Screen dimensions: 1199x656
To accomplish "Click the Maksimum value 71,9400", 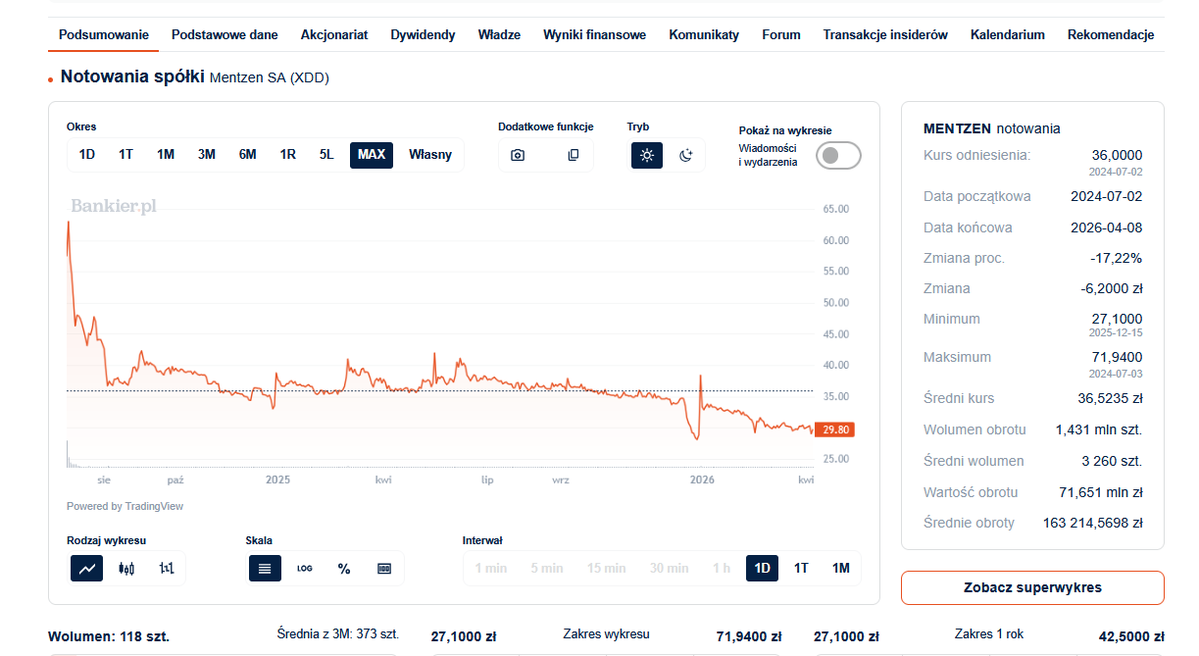I will [x=1117, y=357].
